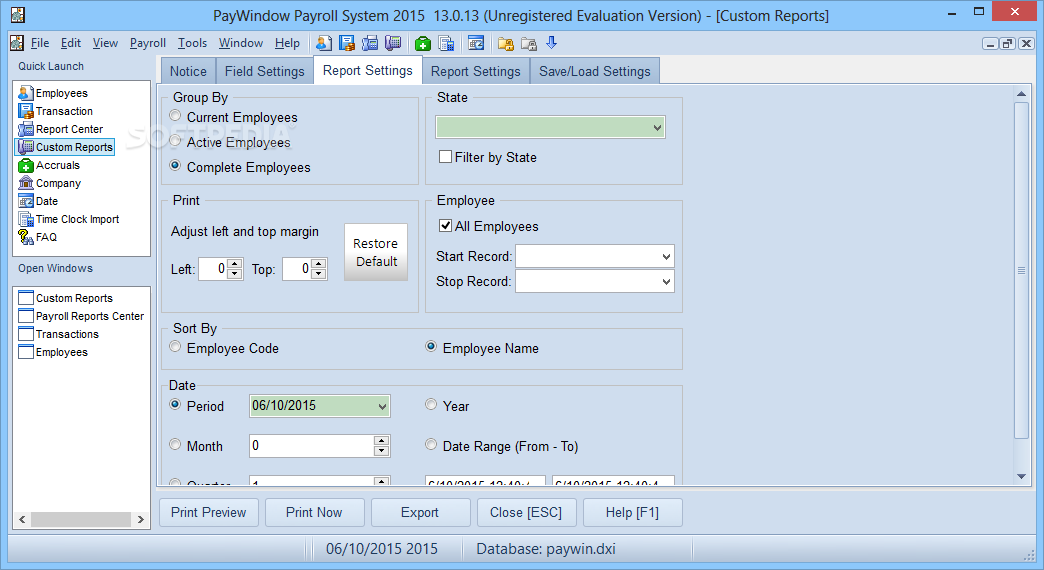This screenshot has height=570, width=1044.
Task: Click the vertical scrollbar down arrow
Action: [x=1021, y=476]
